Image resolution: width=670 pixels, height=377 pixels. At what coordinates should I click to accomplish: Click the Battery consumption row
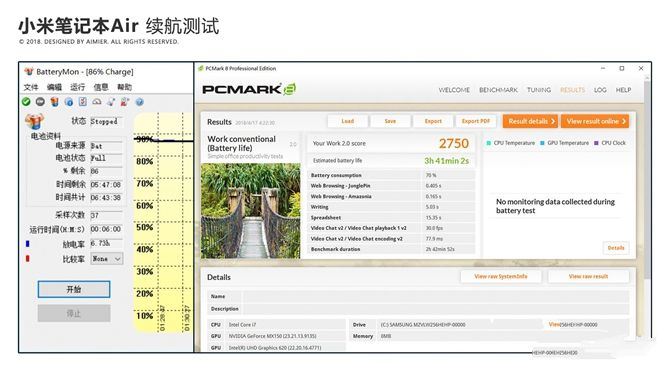pyautogui.click(x=391, y=175)
